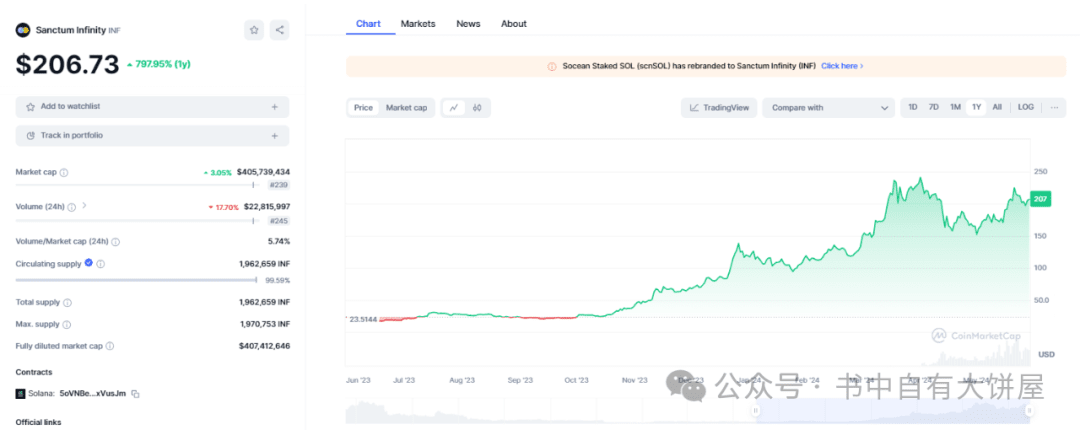Select the candlestick chart style icon
The image size is (1080, 430).
tap(477, 108)
